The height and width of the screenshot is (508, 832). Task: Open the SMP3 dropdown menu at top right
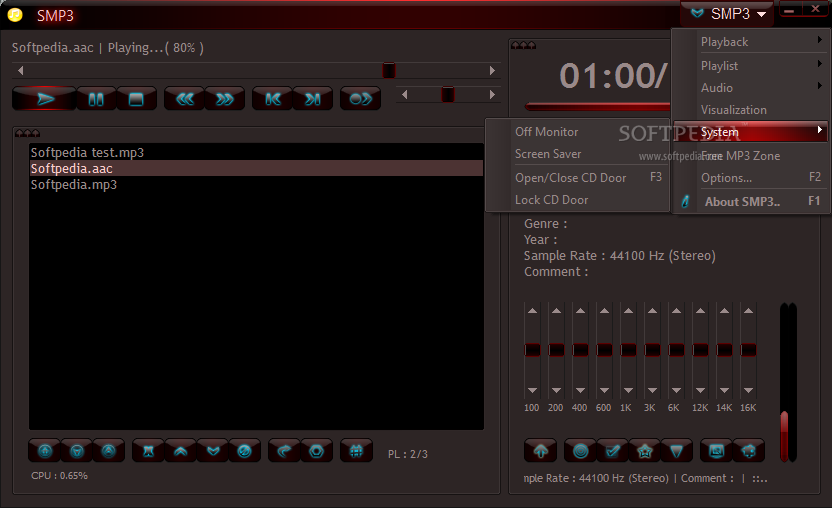pyautogui.click(x=728, y=14)
